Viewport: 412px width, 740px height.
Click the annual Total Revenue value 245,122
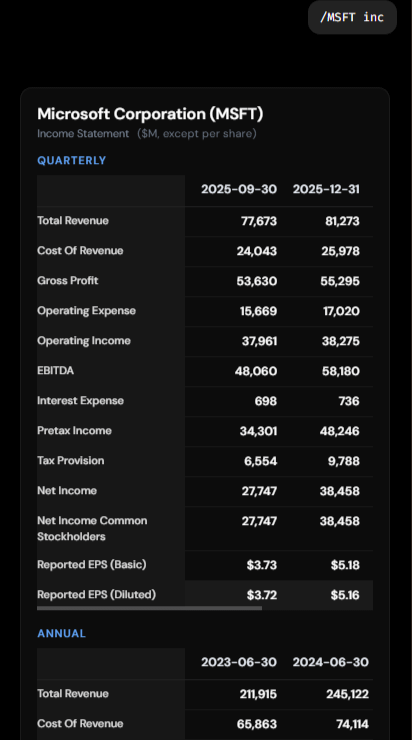347,694
